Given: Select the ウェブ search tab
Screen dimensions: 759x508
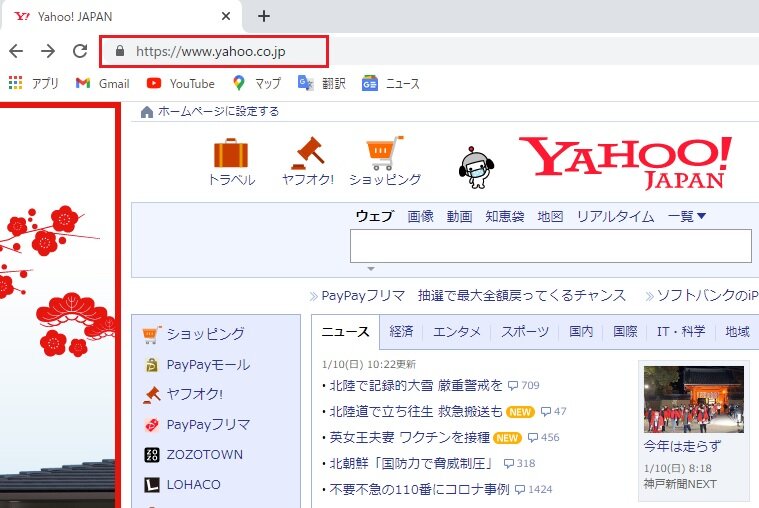Looking at the screenshot, I should (x=375, y=216).
